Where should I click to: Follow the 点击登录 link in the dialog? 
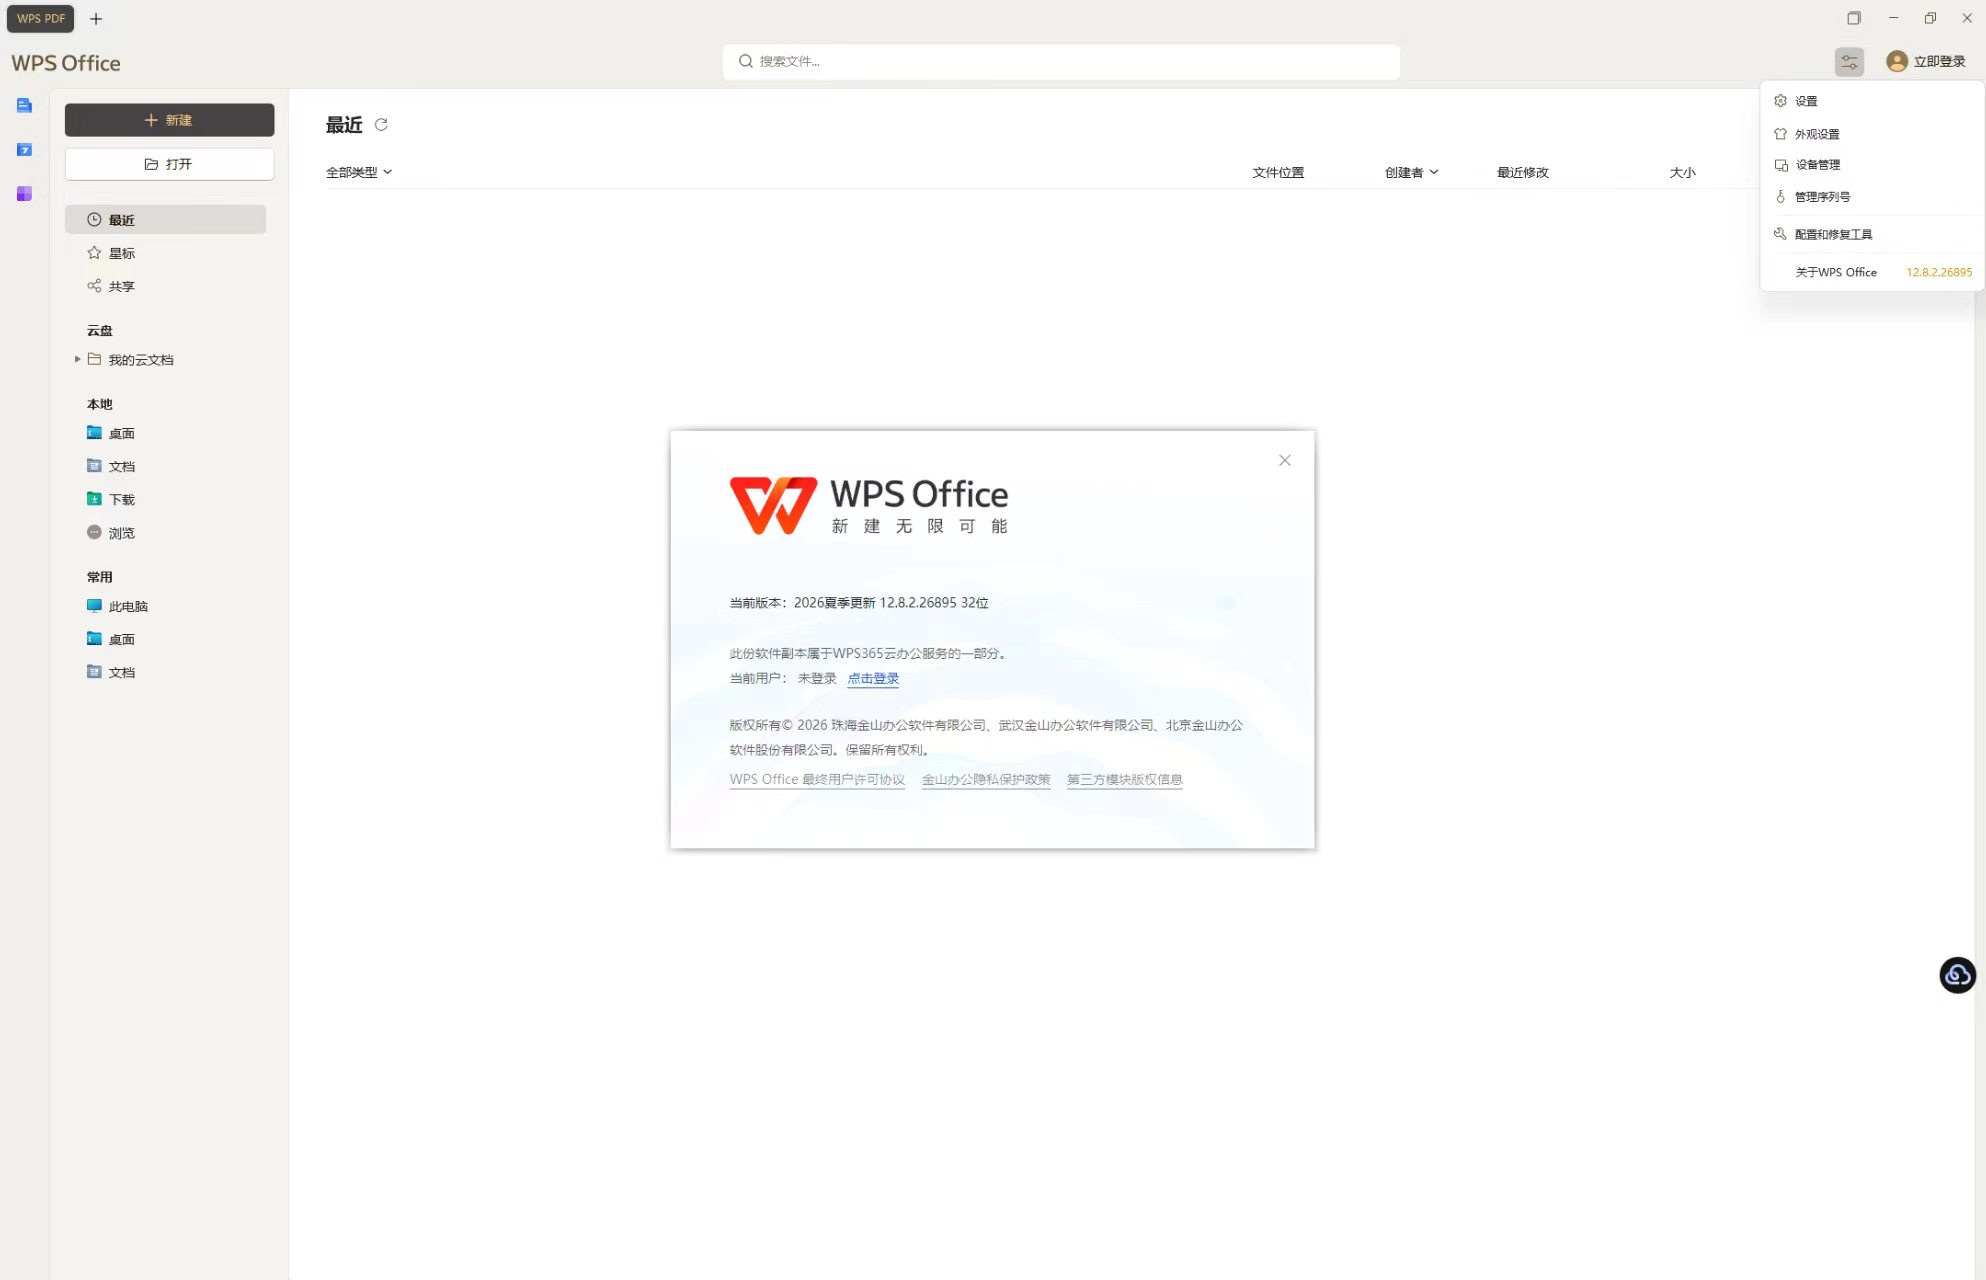click(873, 678)
